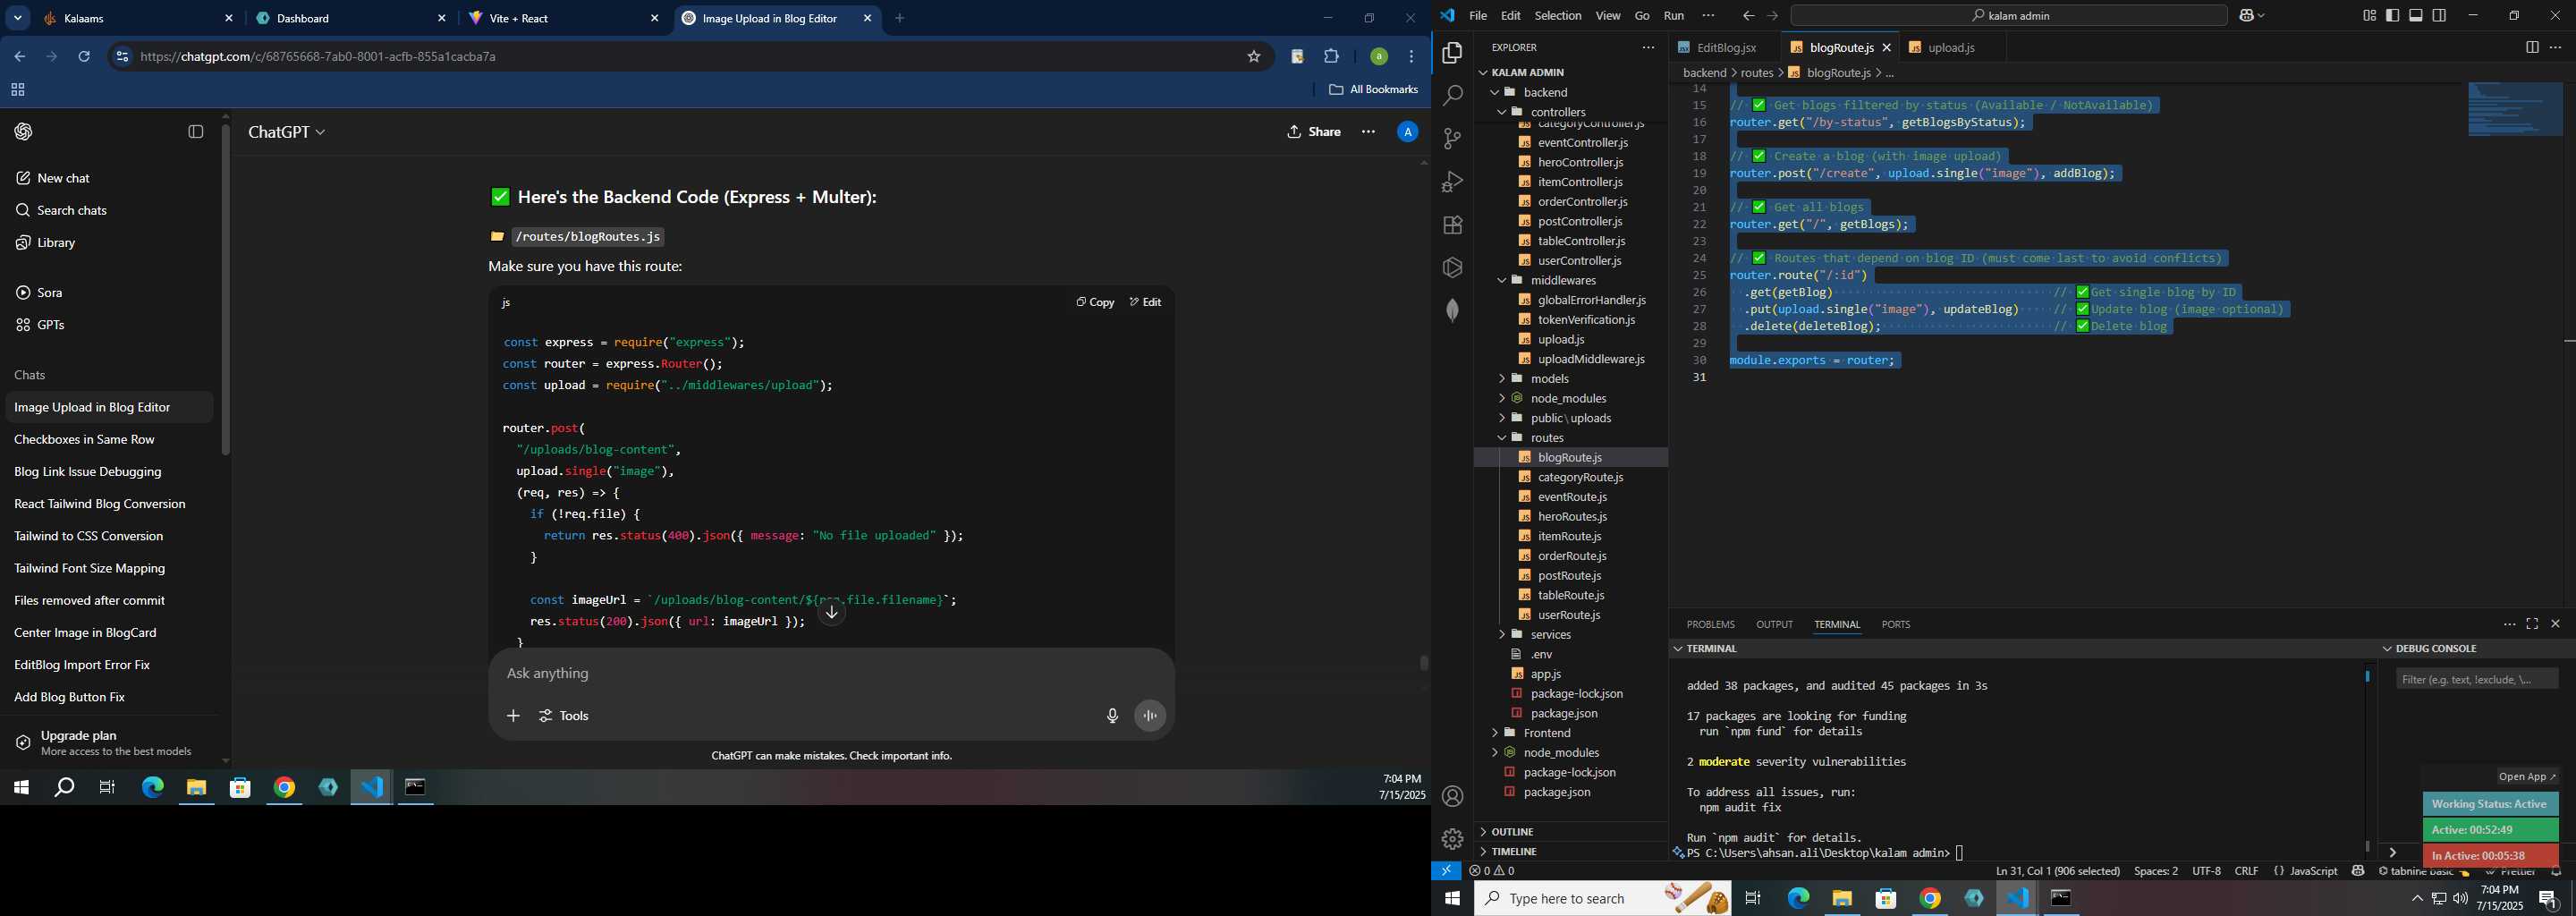
Task: Focus the debug console filter field
Action: [2477, 680]
